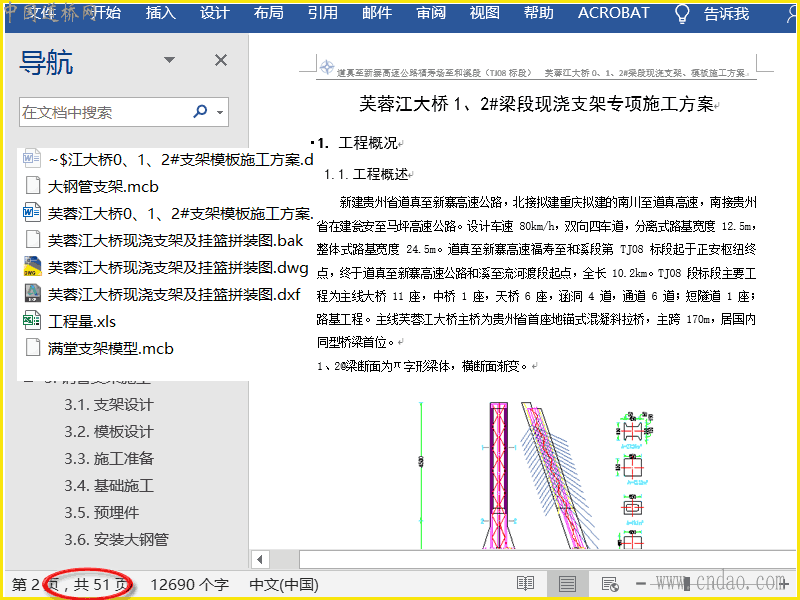This screenshot has height=600, width=800.
Task: Select file 满堂支架模型.mcb
Action: tap(111, 349)
